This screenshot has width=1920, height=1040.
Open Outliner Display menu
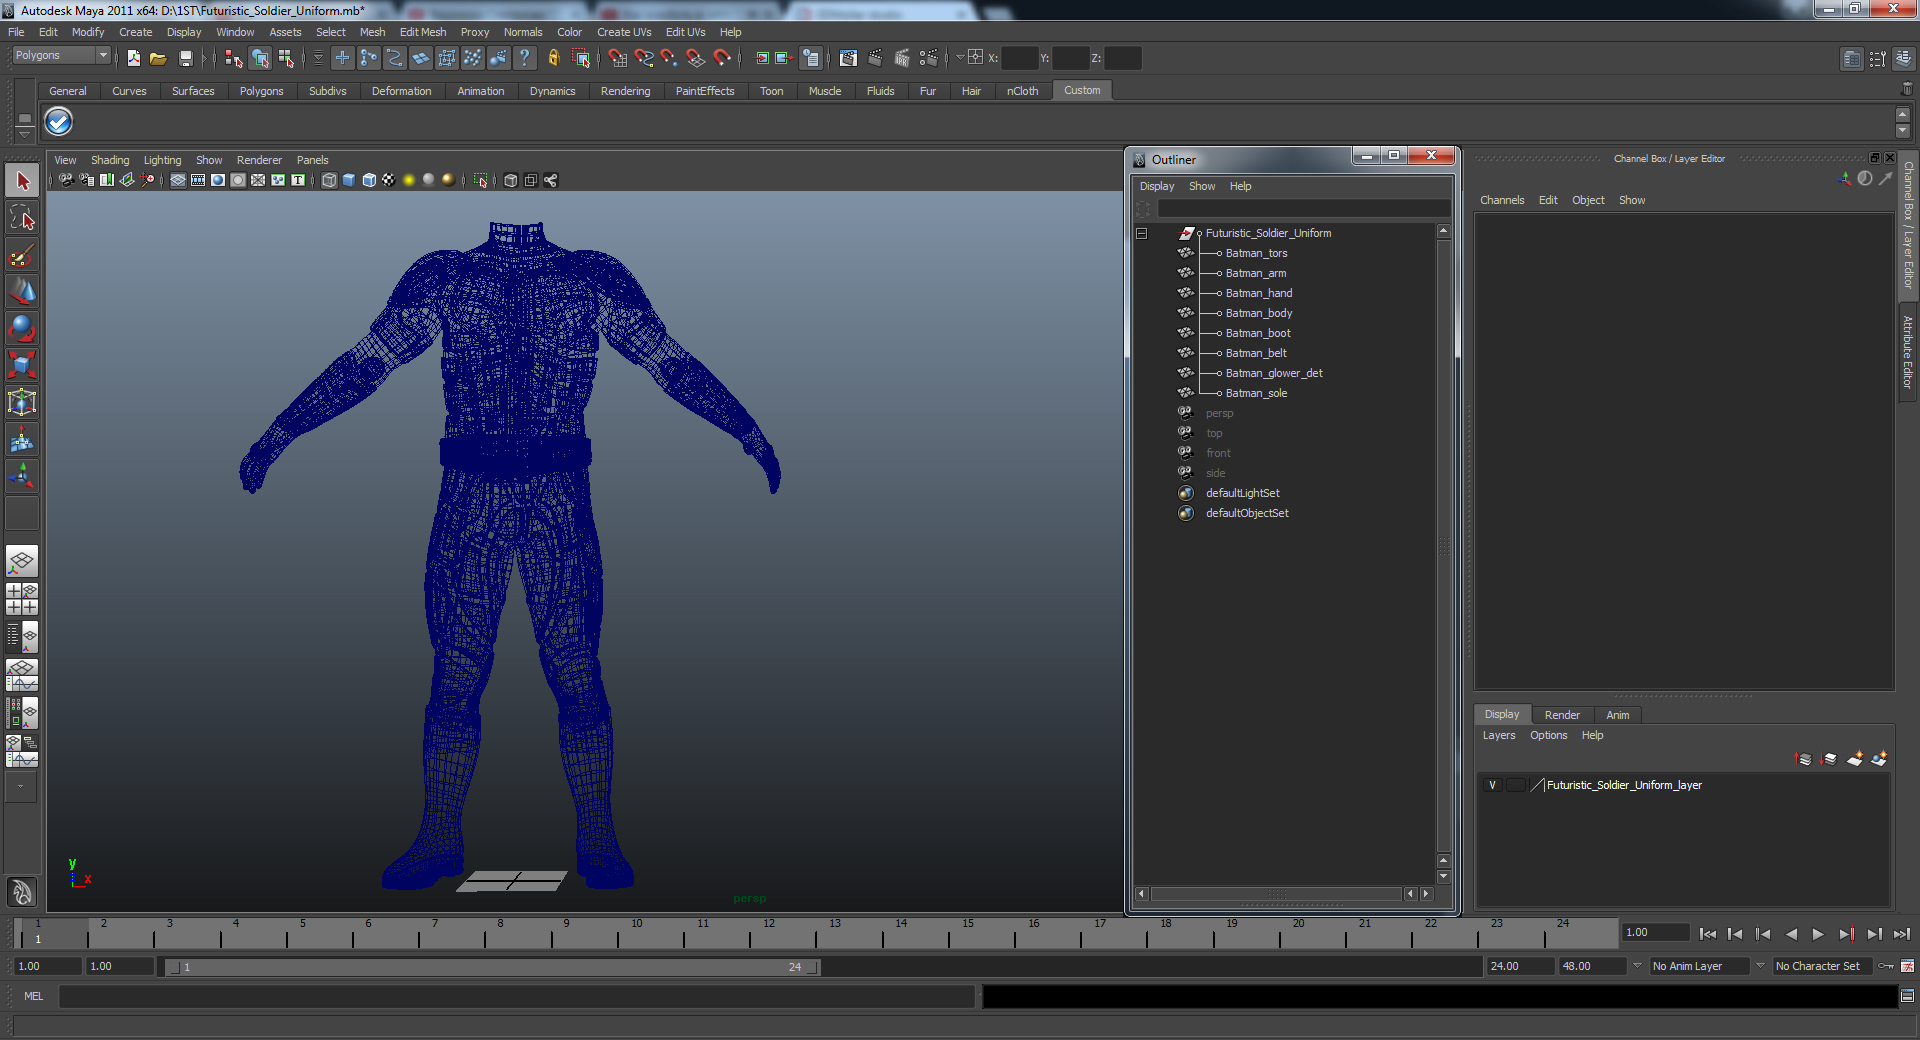coord(1157,186)
